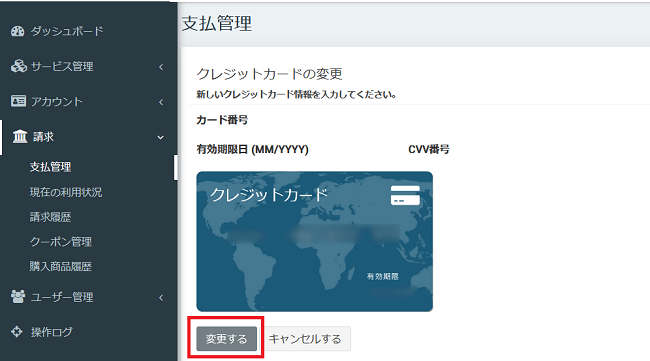Open the 支払管理 submenu item
This screenshot has width=650, height=361.
pyautogui.click(x=50, y=167)
